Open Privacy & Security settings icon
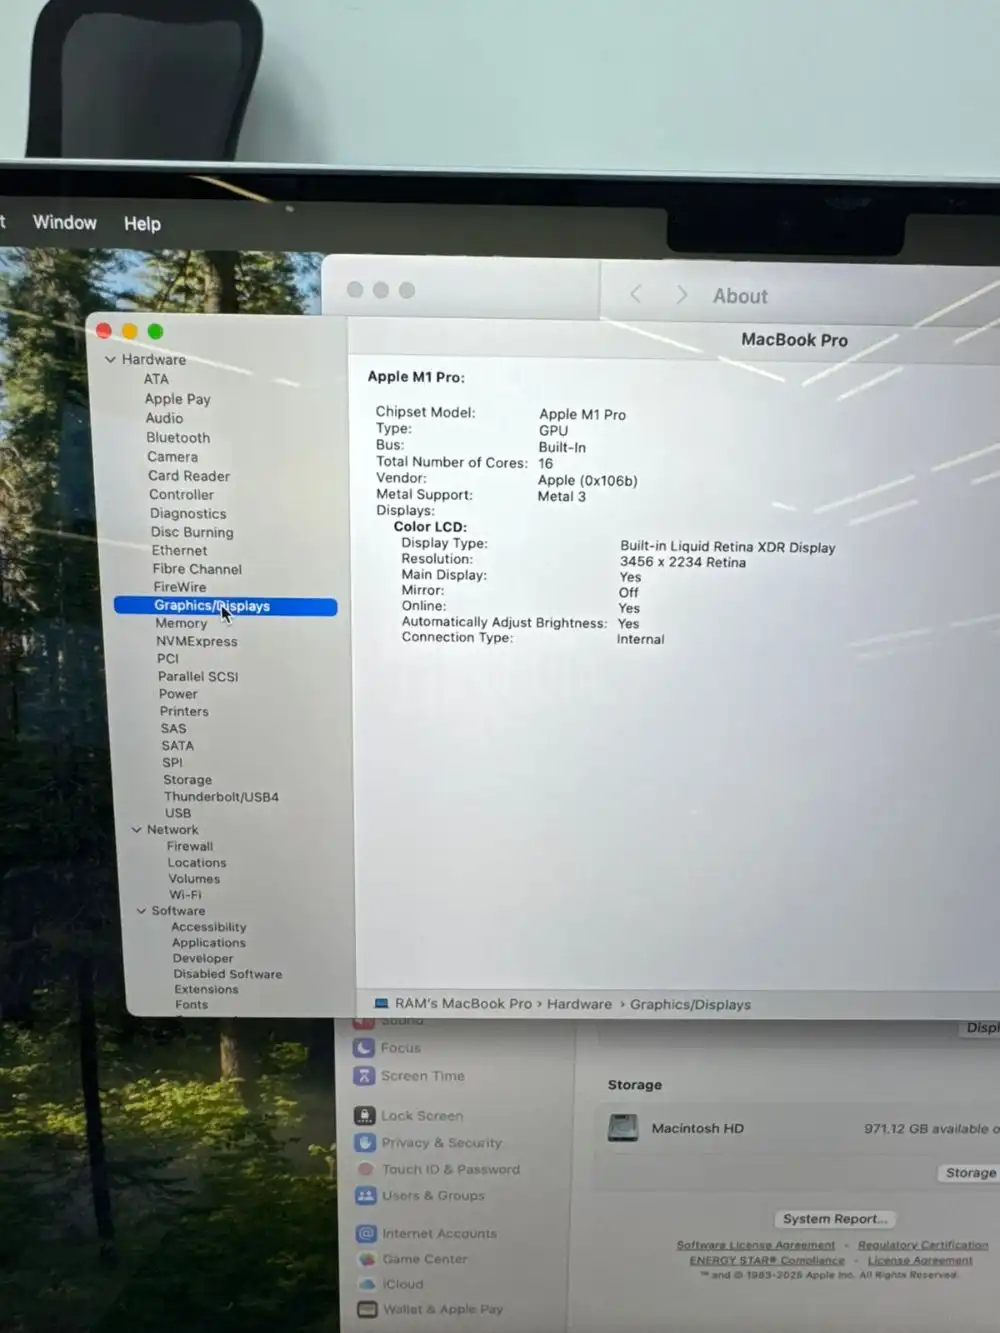 (x=365, y=1142)
